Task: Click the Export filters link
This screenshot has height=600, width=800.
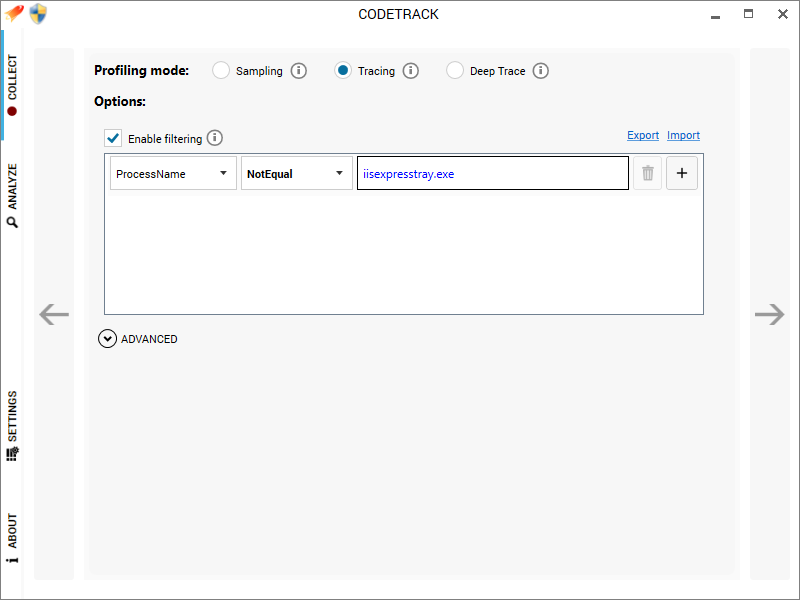Action: pos(643,135)
